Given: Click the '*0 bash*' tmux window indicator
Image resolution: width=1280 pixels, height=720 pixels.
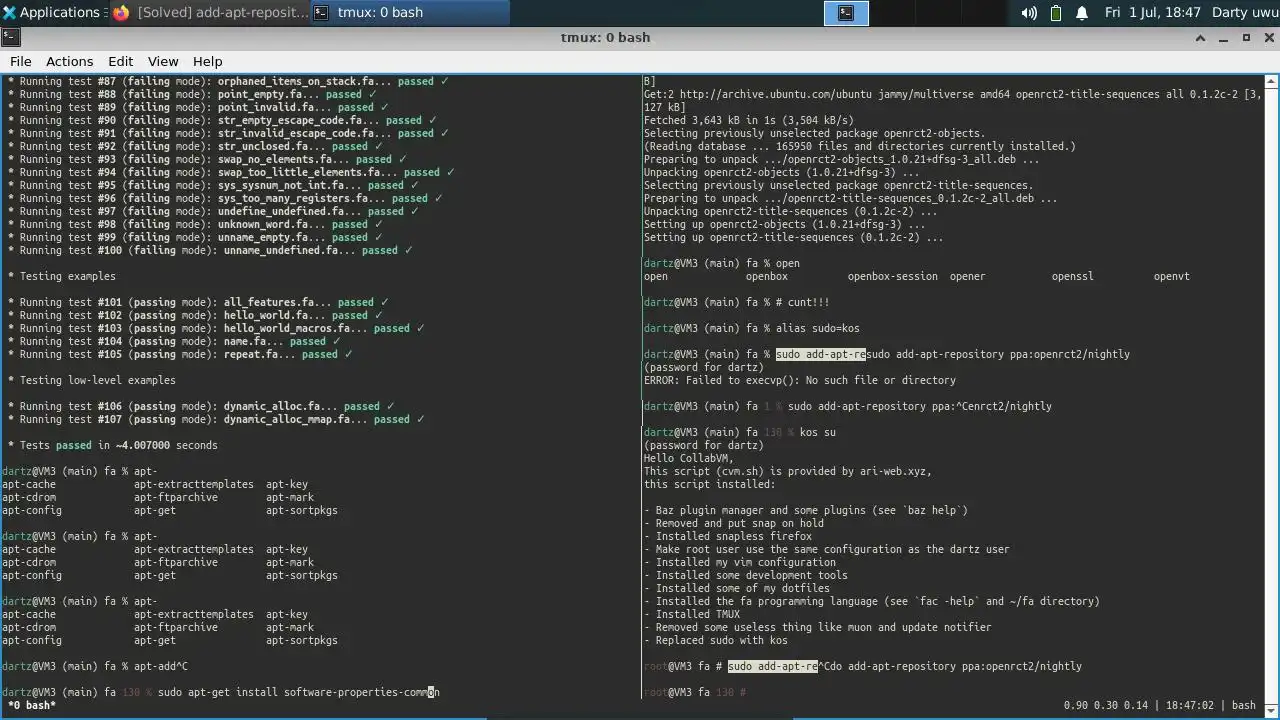Looking at the screenshot, I should (32, 705).
